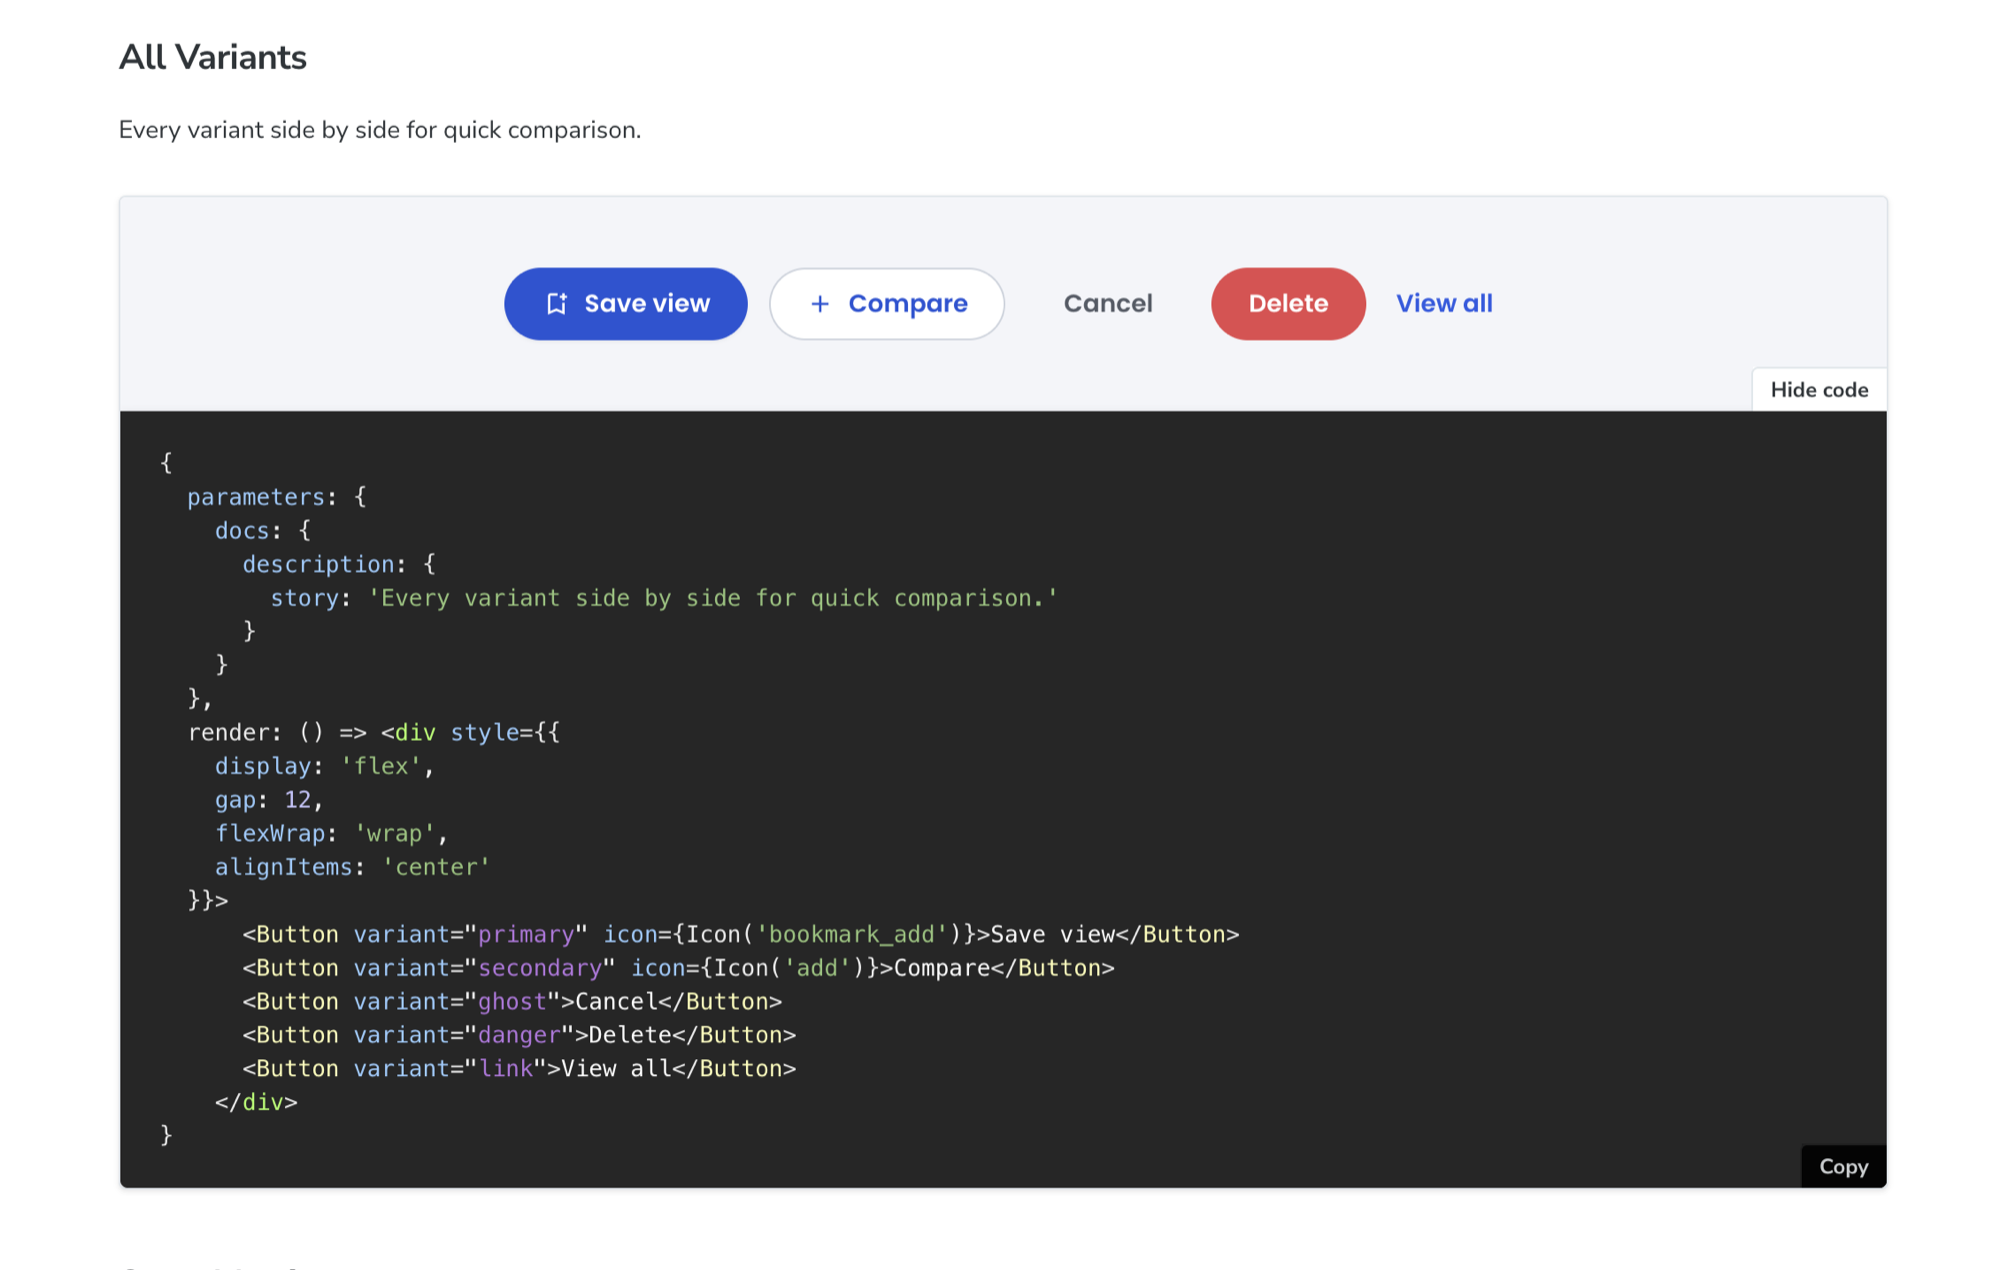Copy the code snippet with Copy button
The height and width of the screenshot is (1270, 2000).
tap(1843, 1166)
